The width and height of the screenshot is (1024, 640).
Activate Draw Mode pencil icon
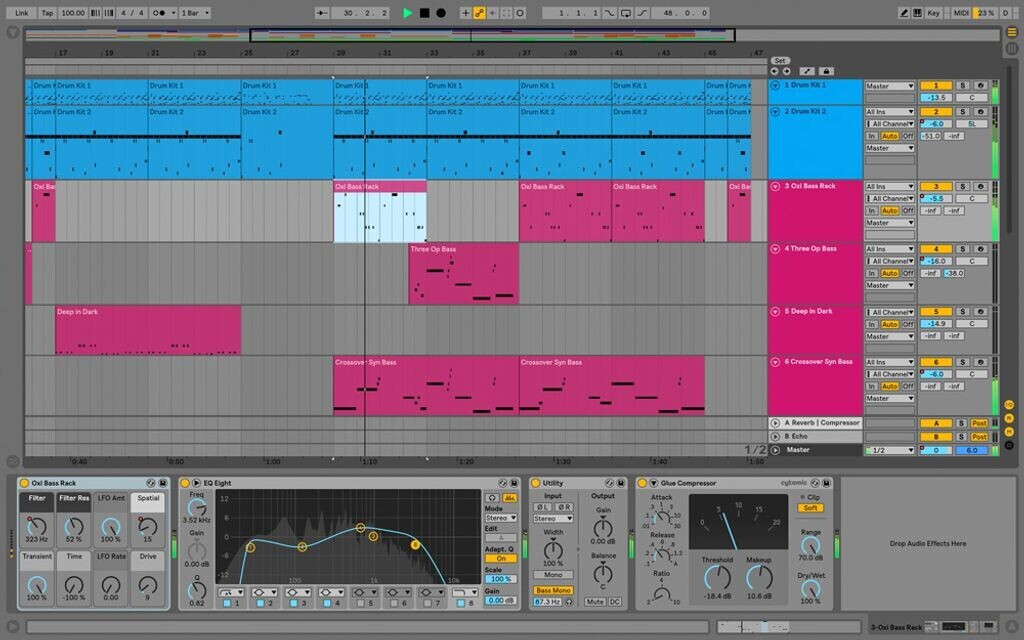tap(904, 13)
